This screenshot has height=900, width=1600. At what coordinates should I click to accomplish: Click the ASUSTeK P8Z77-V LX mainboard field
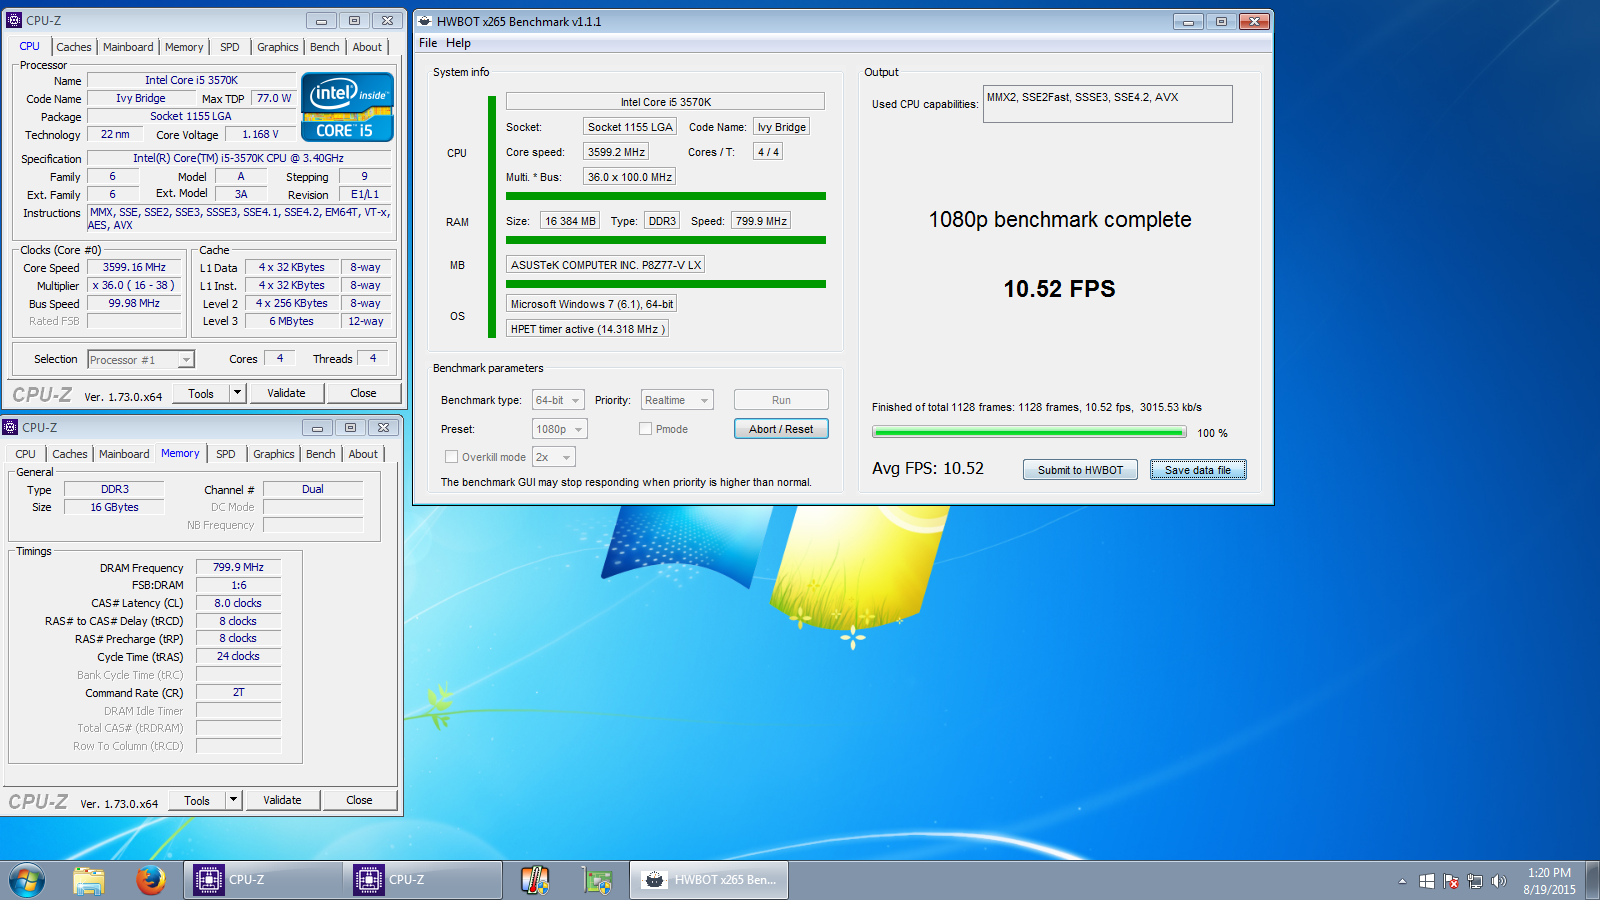point(606,265)
